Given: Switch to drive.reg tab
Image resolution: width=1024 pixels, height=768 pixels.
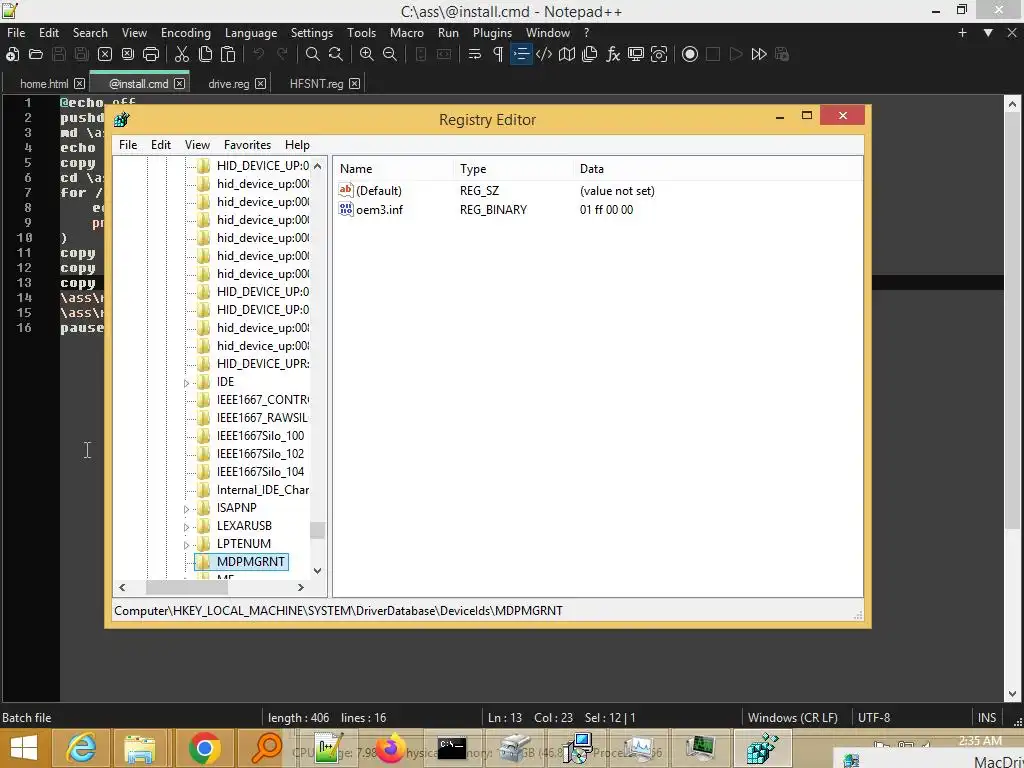Looking at the screenshot, I should click(x=229, y=84).
